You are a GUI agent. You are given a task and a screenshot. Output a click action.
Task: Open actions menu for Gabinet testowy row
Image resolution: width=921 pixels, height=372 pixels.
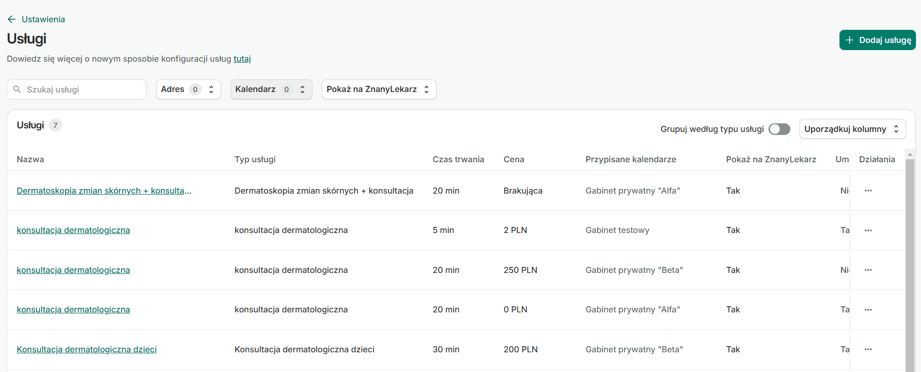[x=868, y=230]
